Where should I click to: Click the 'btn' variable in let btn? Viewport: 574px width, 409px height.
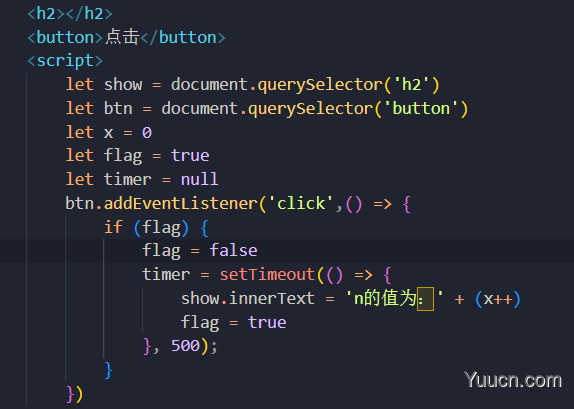pos(118,109)
